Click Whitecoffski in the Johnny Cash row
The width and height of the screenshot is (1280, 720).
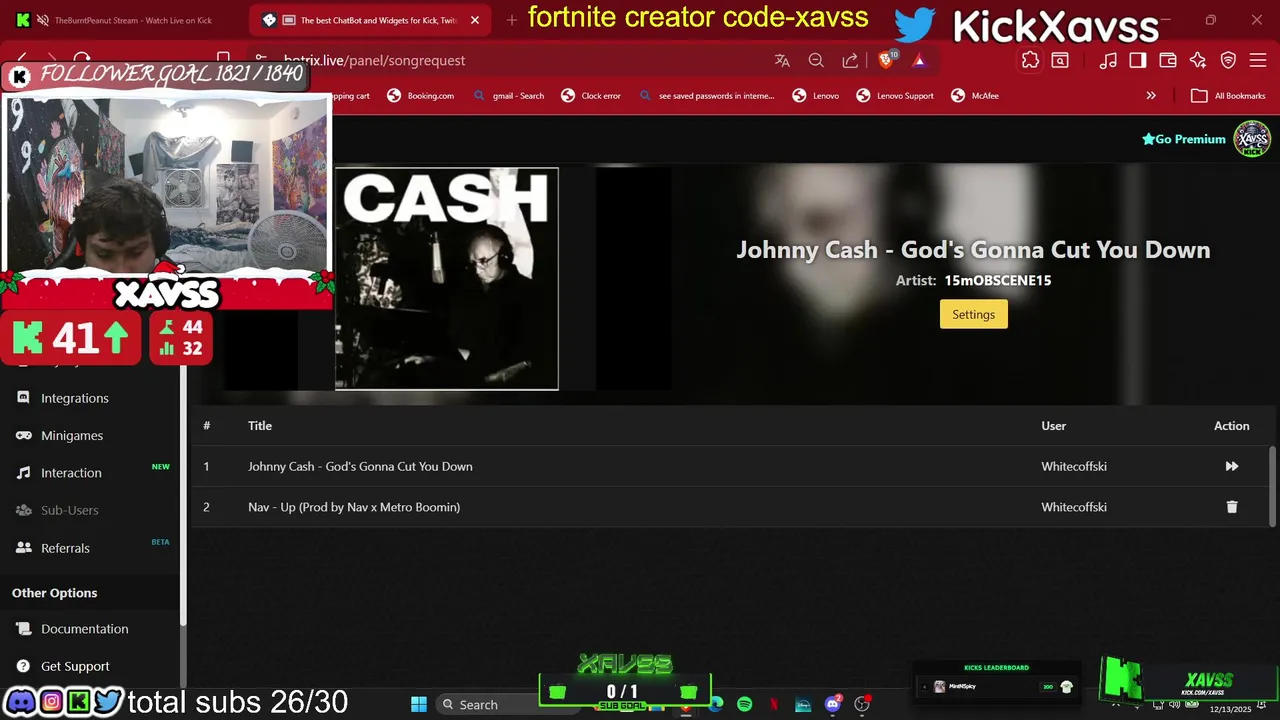tap(1074, 466)
